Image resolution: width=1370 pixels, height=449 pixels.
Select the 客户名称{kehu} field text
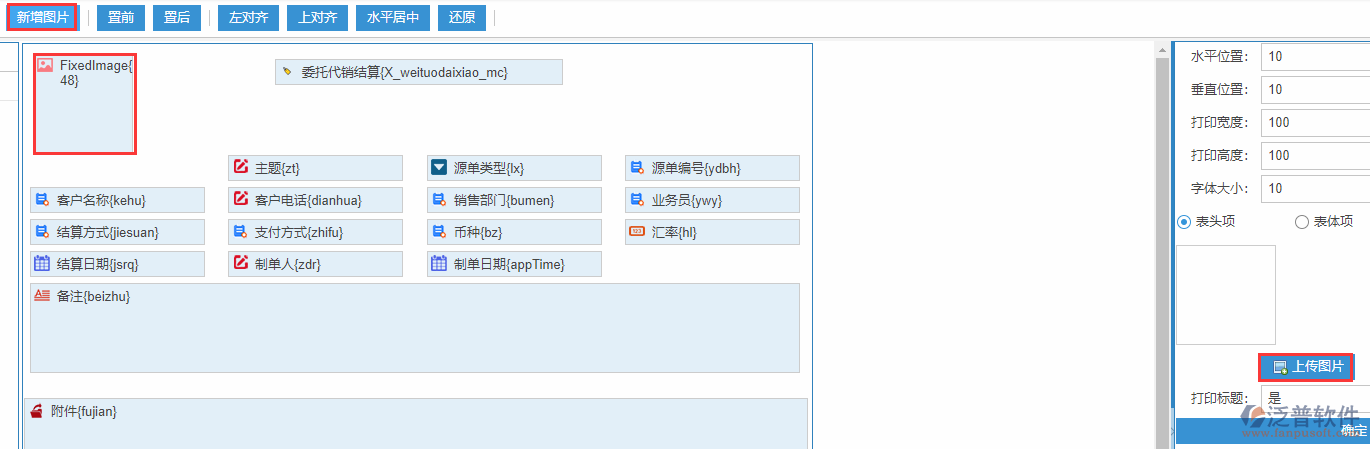[x=101, y=200]
